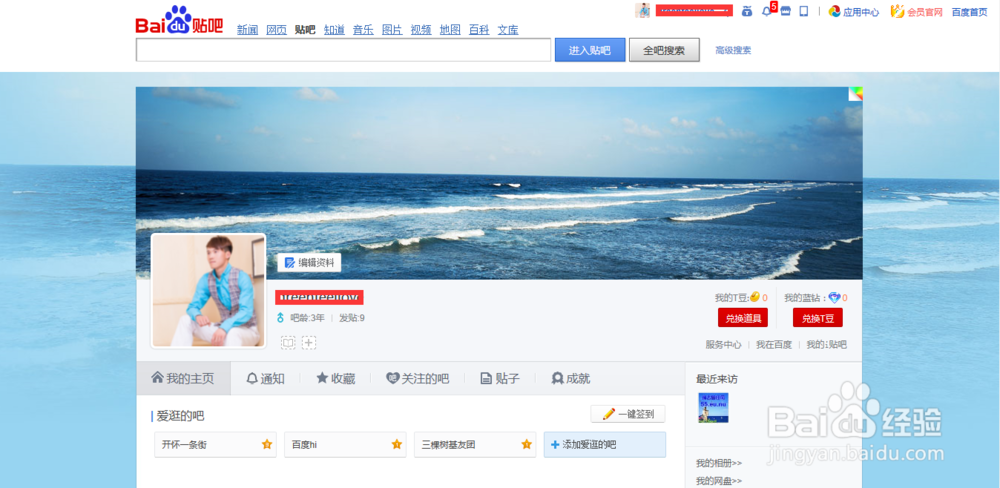
Task: Open the 音乐 navigation link
Action: pos(363,29)
